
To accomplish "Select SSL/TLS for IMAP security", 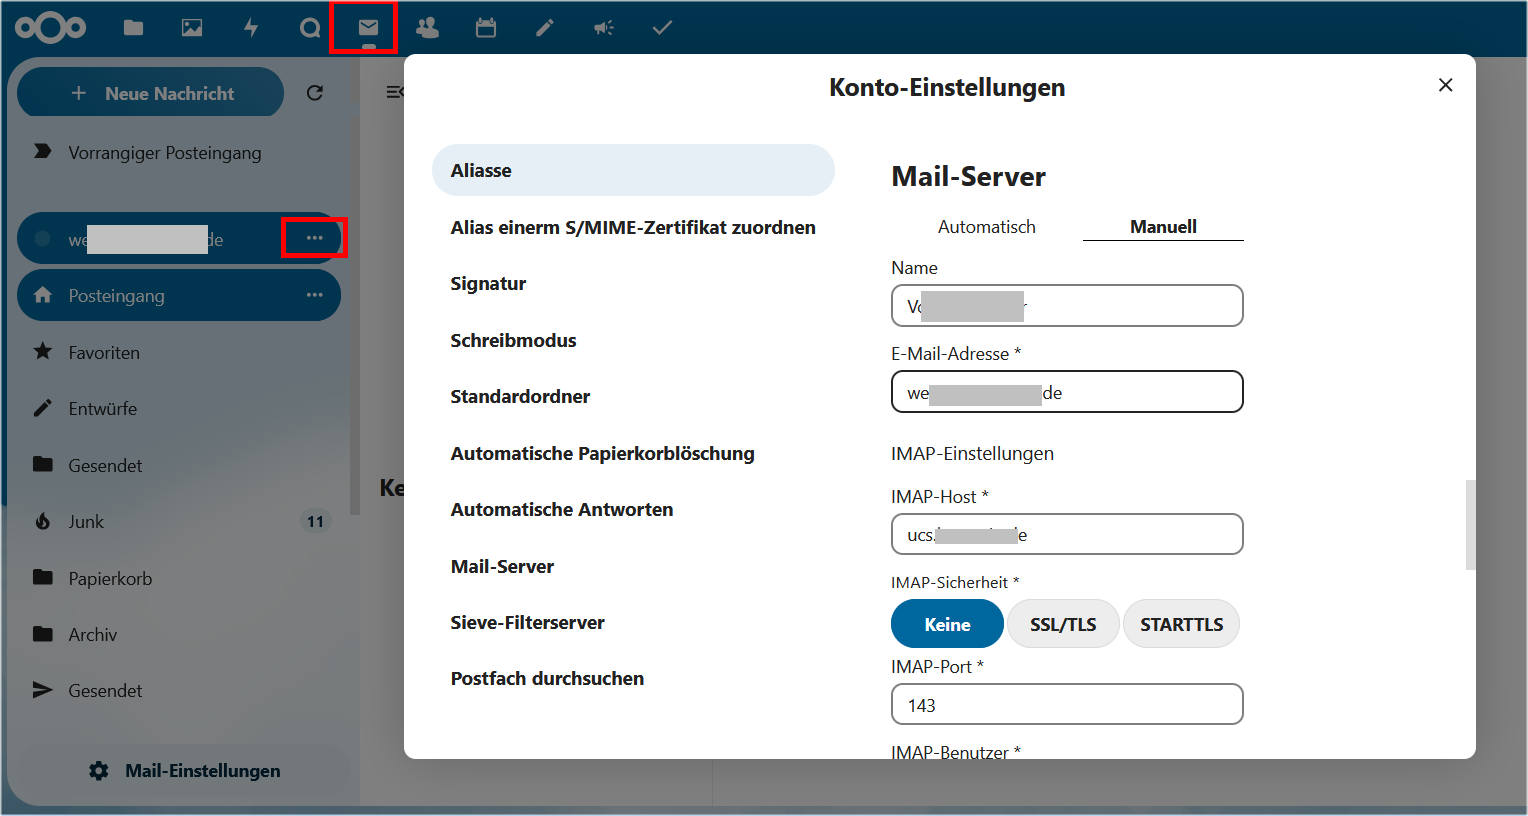I will coord(1062,624).
